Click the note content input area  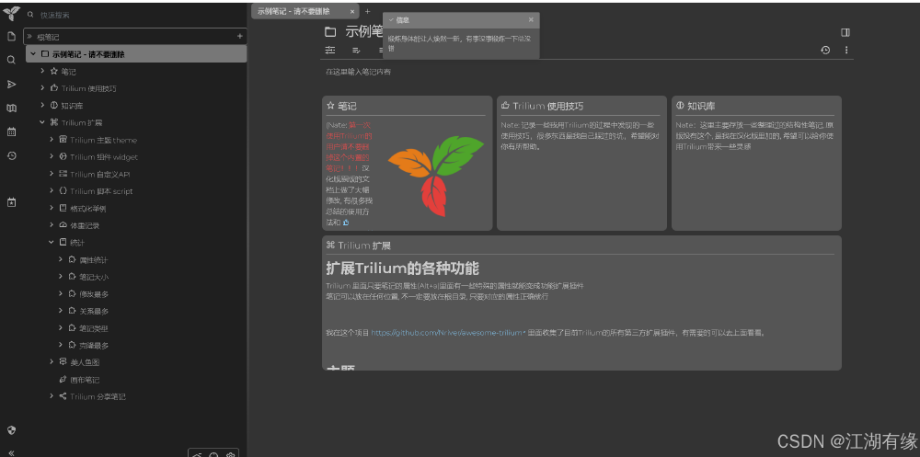pos(587,72)
